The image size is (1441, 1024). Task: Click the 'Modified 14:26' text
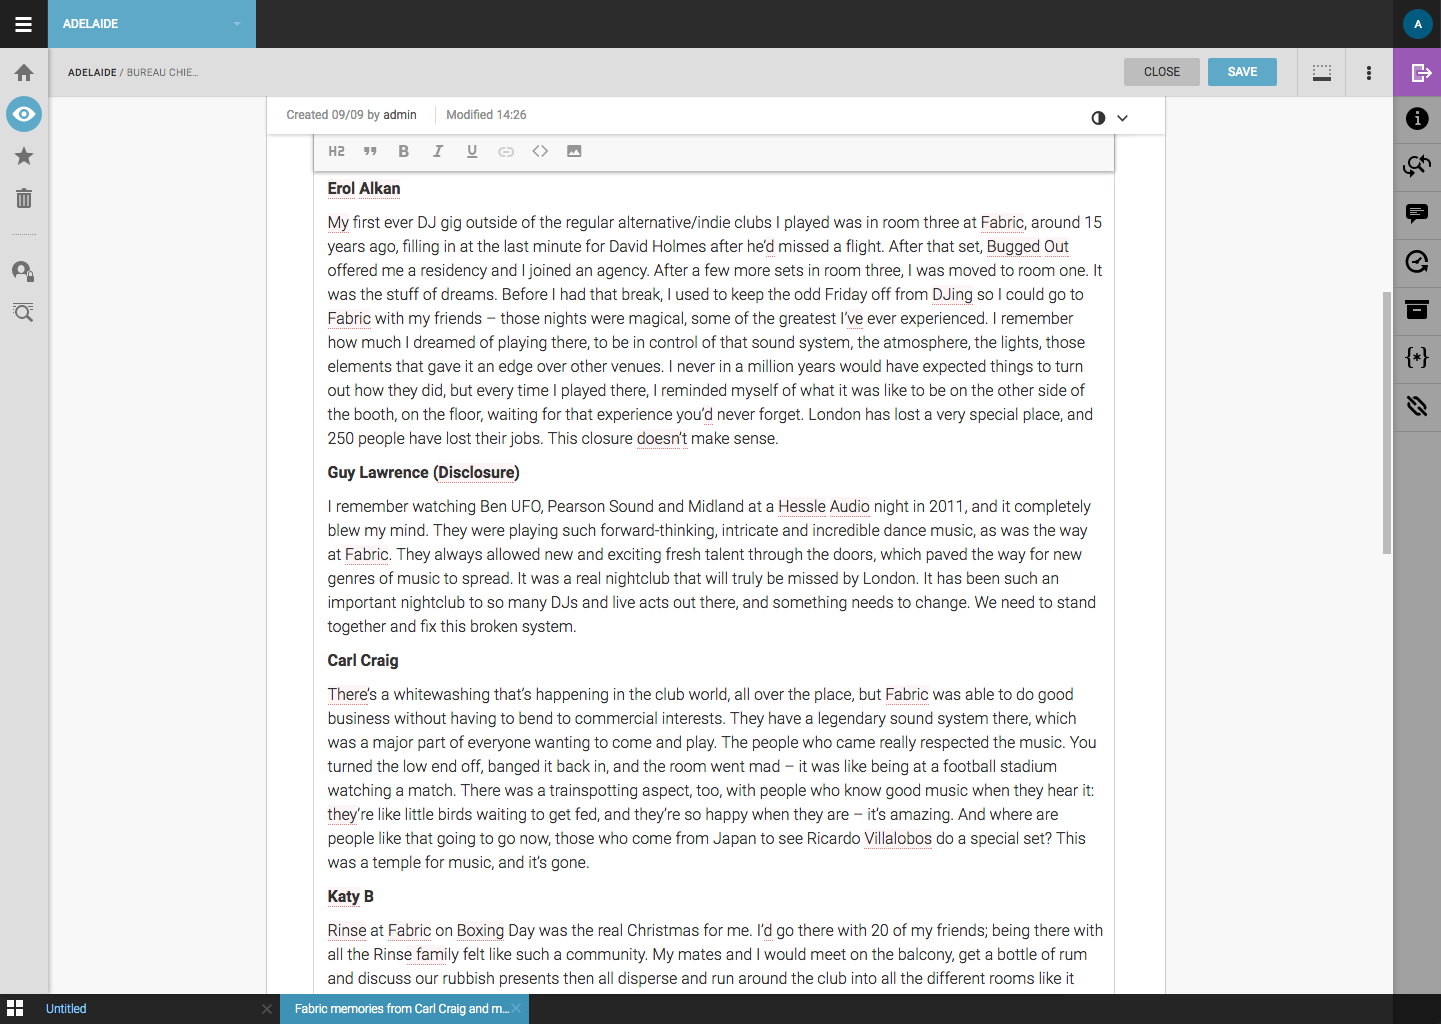coord(486,115)
